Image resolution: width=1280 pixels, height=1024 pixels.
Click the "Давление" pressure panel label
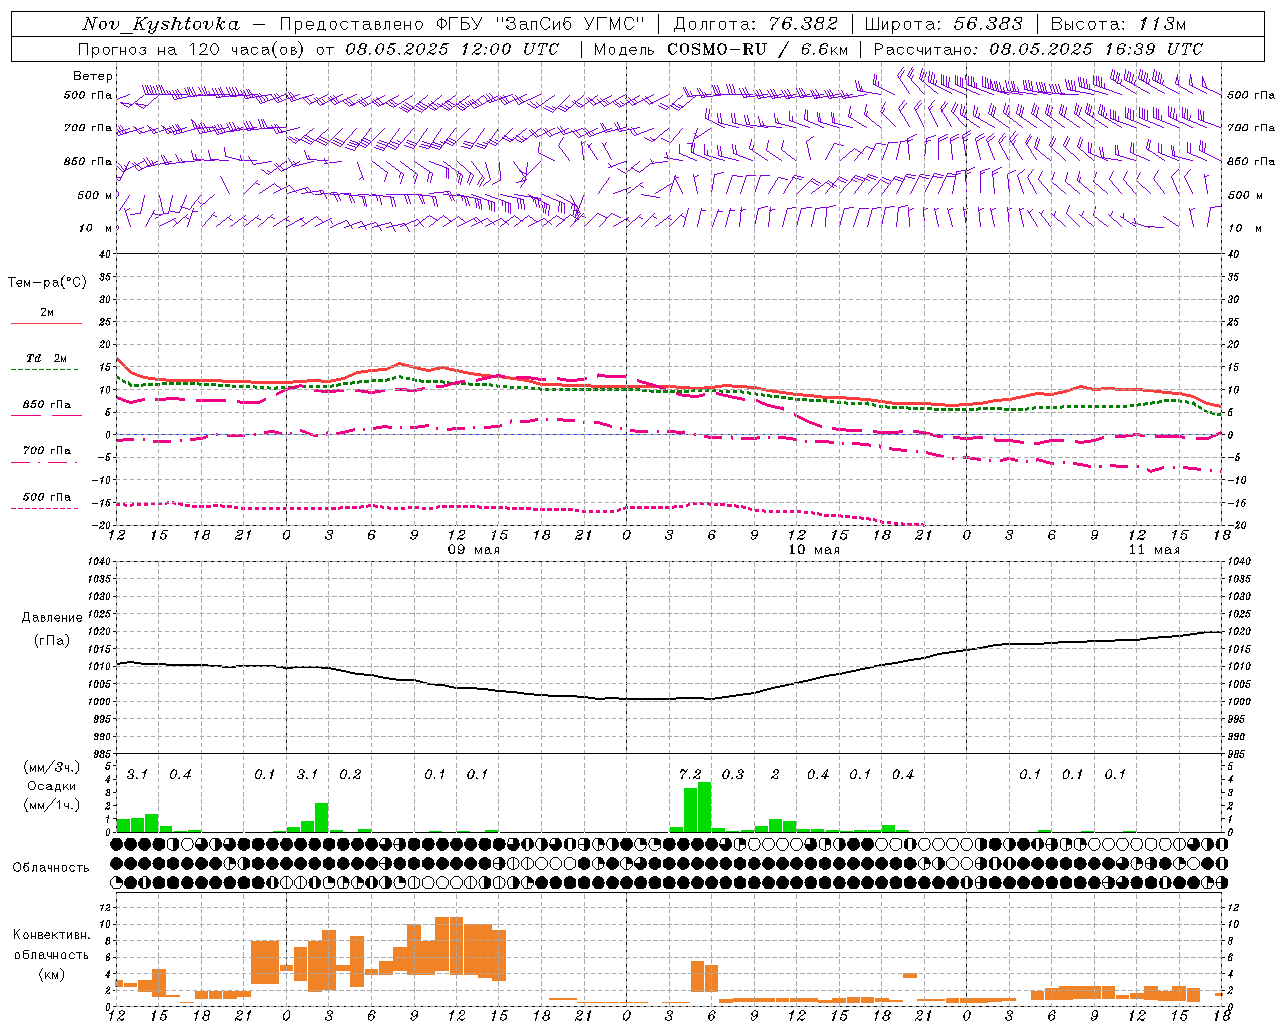pos(52,618)
